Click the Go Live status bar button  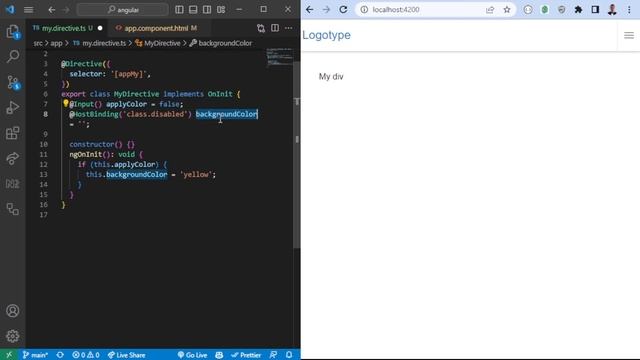pyautogui.click(x=192, y=355)
